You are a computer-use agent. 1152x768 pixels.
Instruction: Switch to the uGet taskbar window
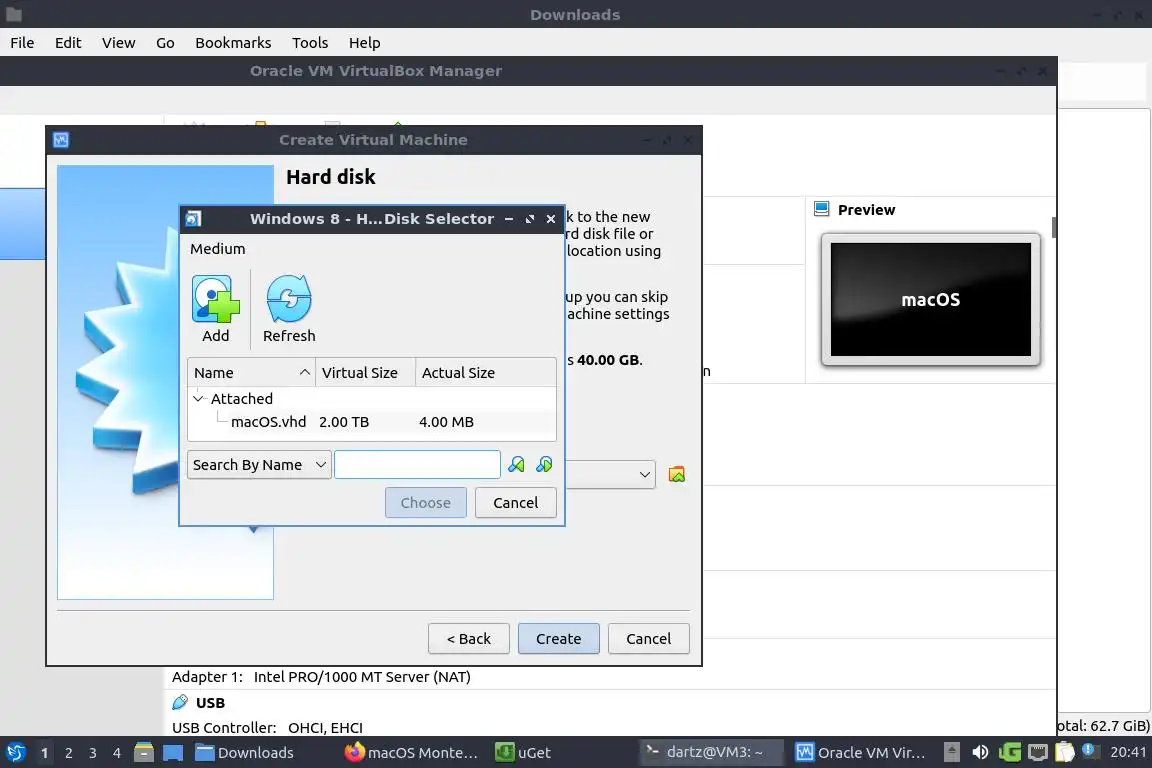pos(523,753)
